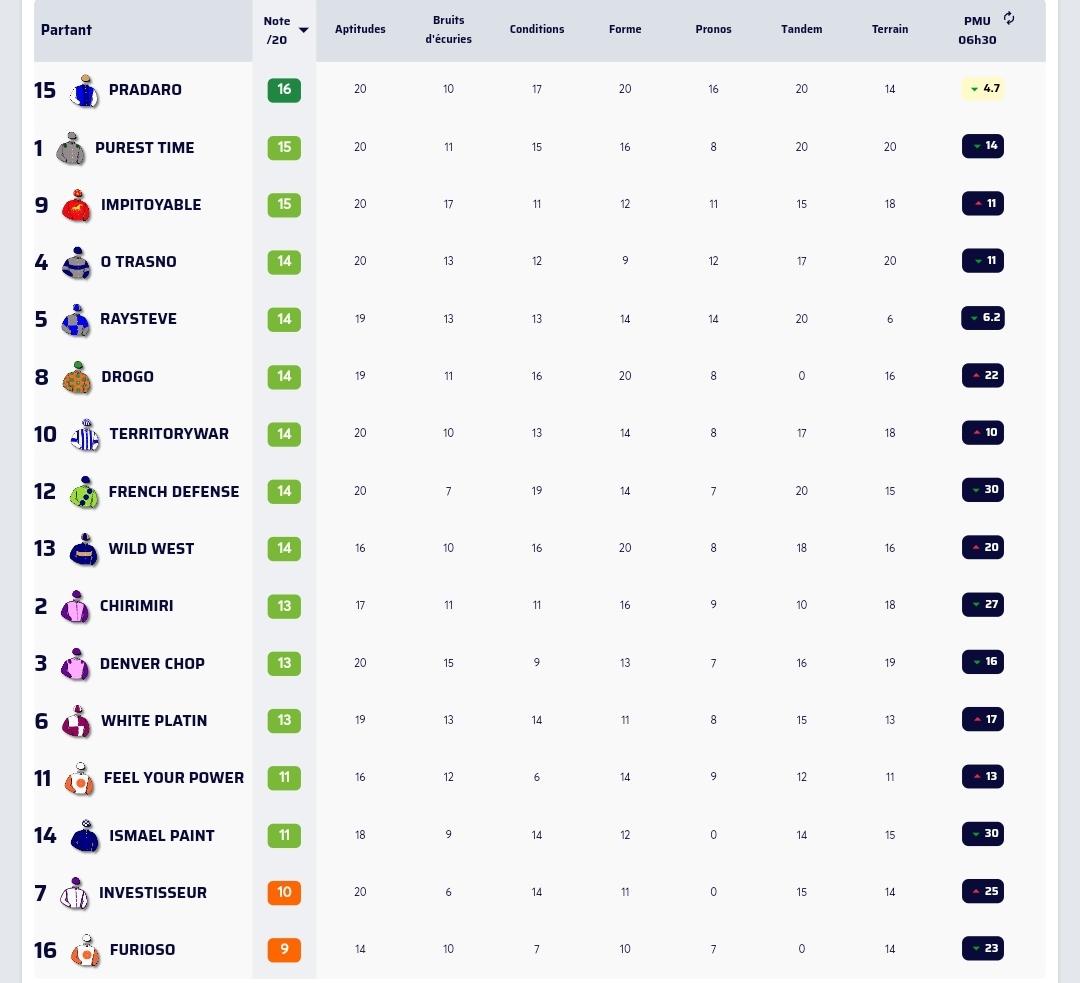Open the WILD WEST horse link

point(151,548)
